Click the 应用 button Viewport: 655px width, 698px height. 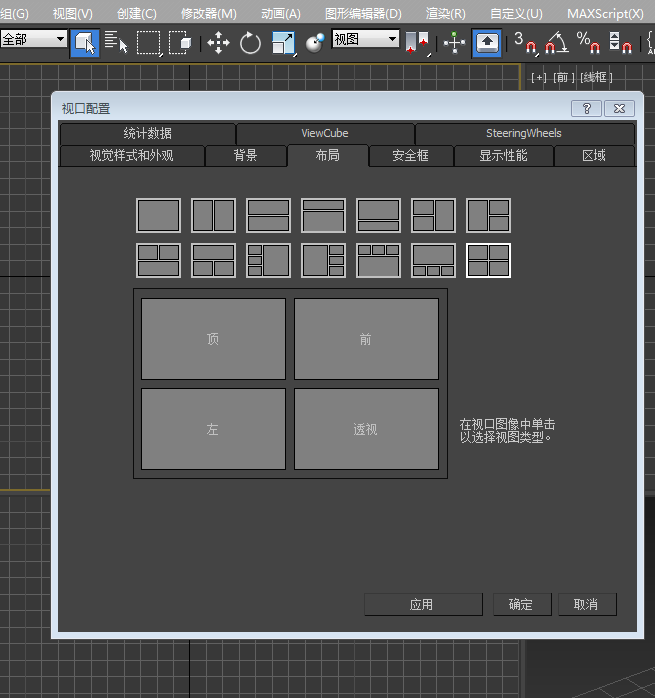click(x=422, y=605)
